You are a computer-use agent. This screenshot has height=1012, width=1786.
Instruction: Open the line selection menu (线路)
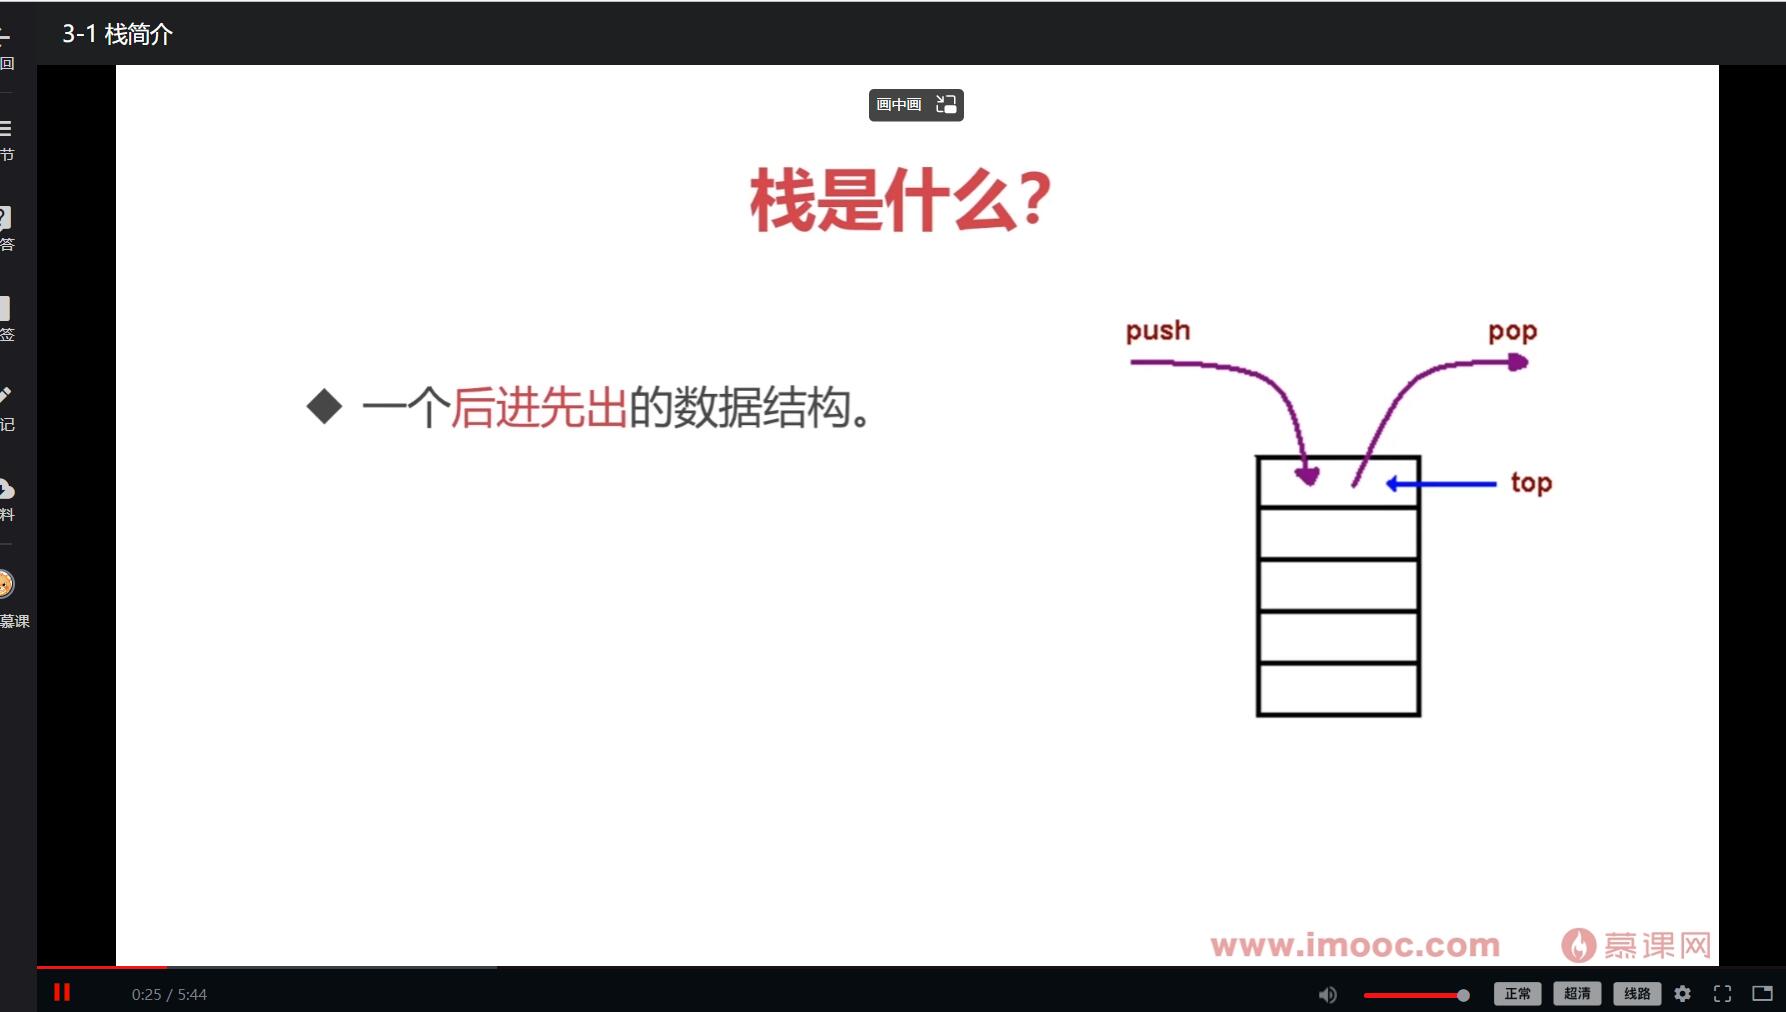[x=1637, y=993]
